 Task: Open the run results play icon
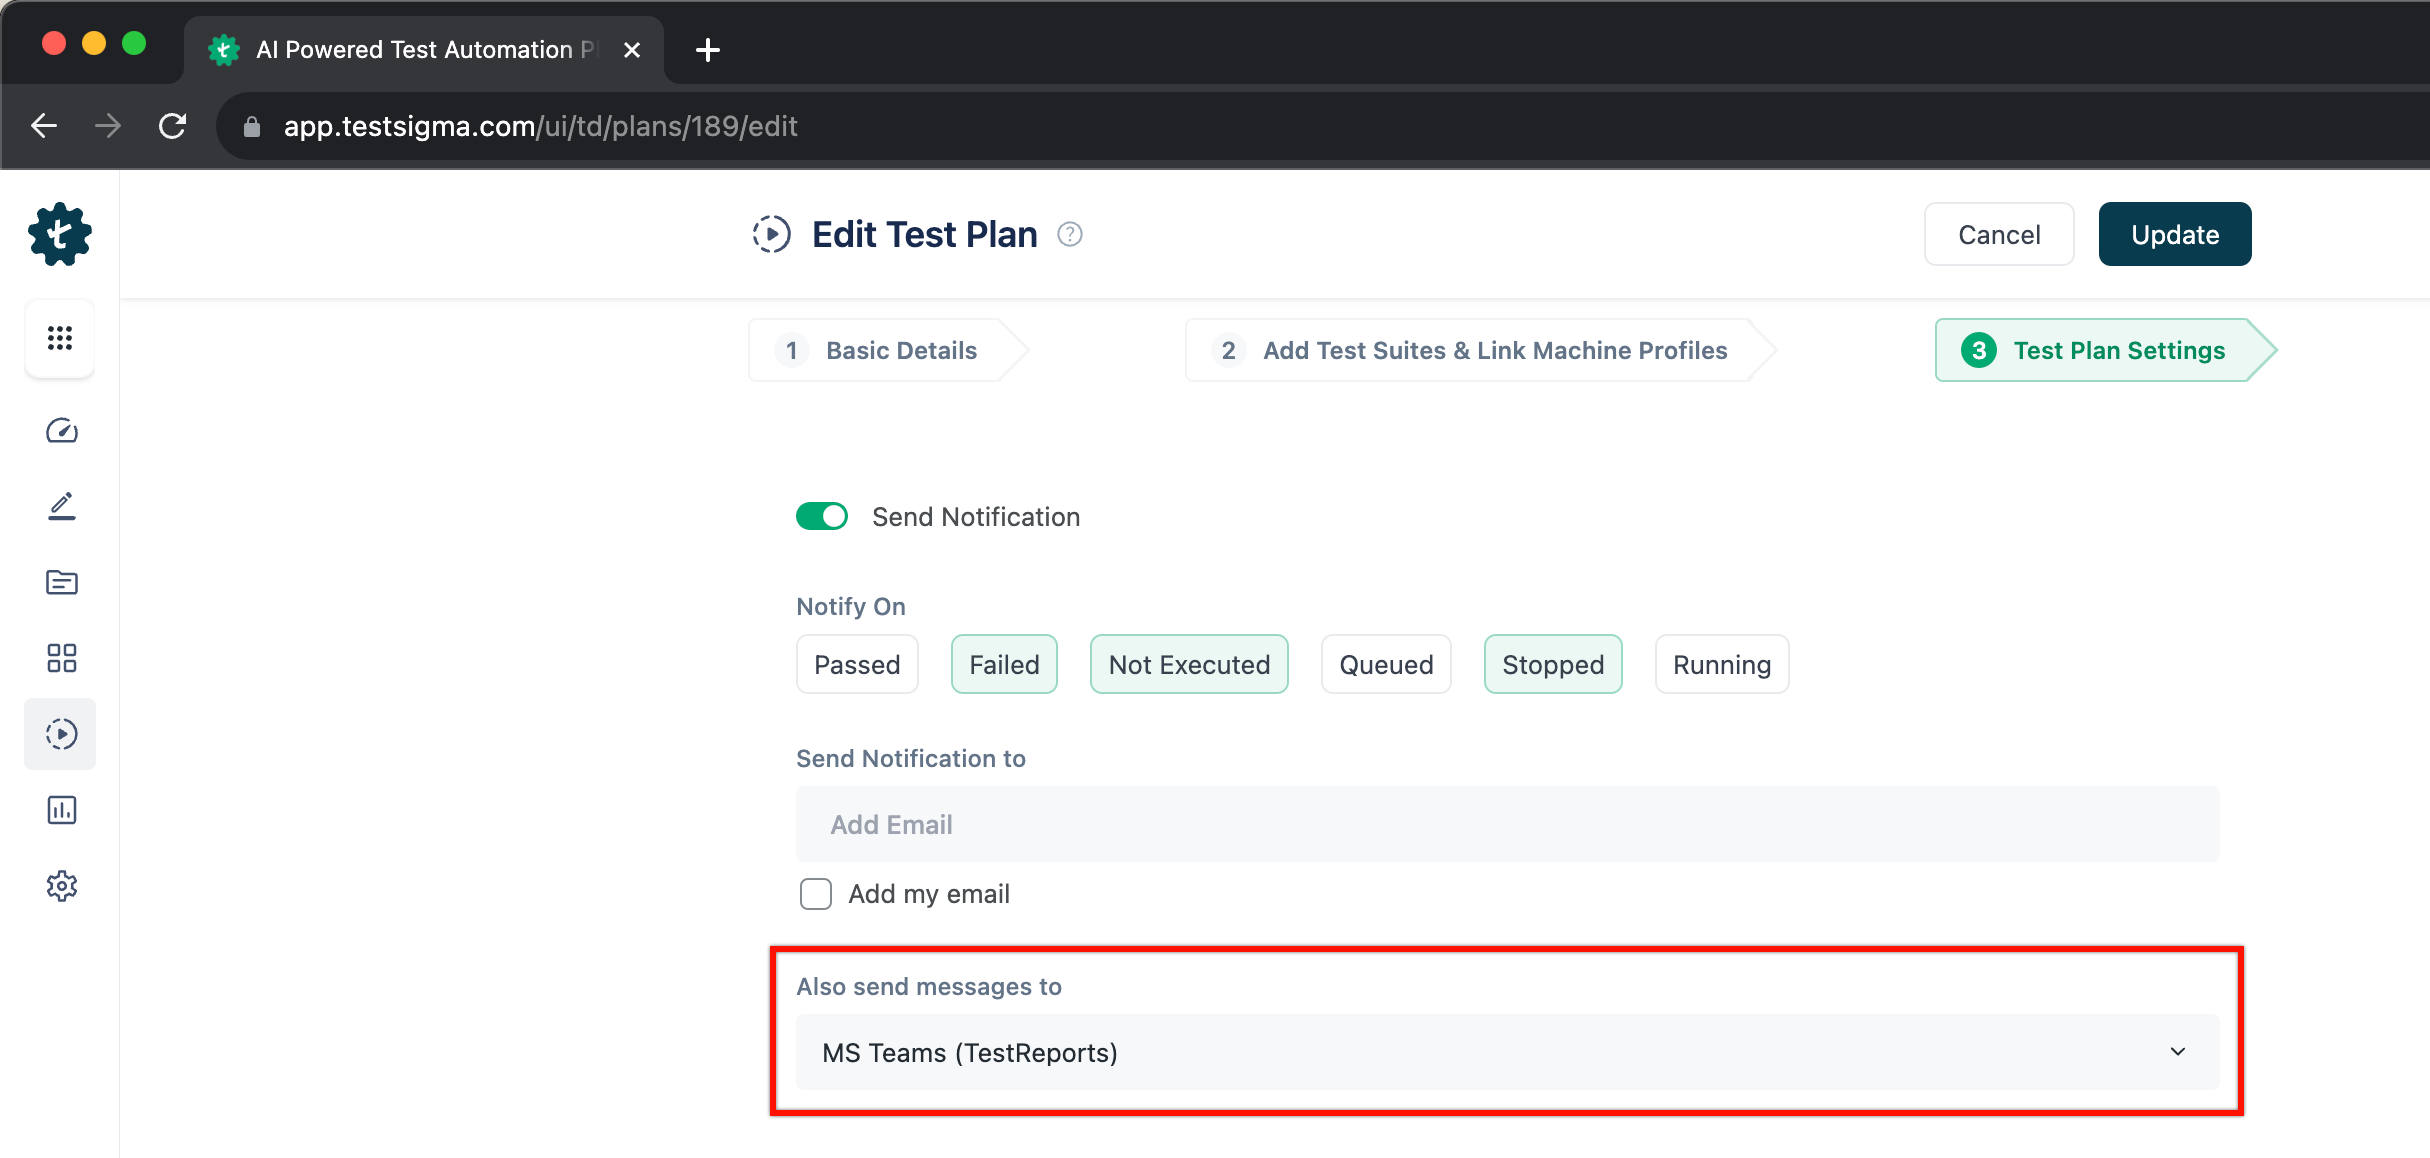[61, 734]
